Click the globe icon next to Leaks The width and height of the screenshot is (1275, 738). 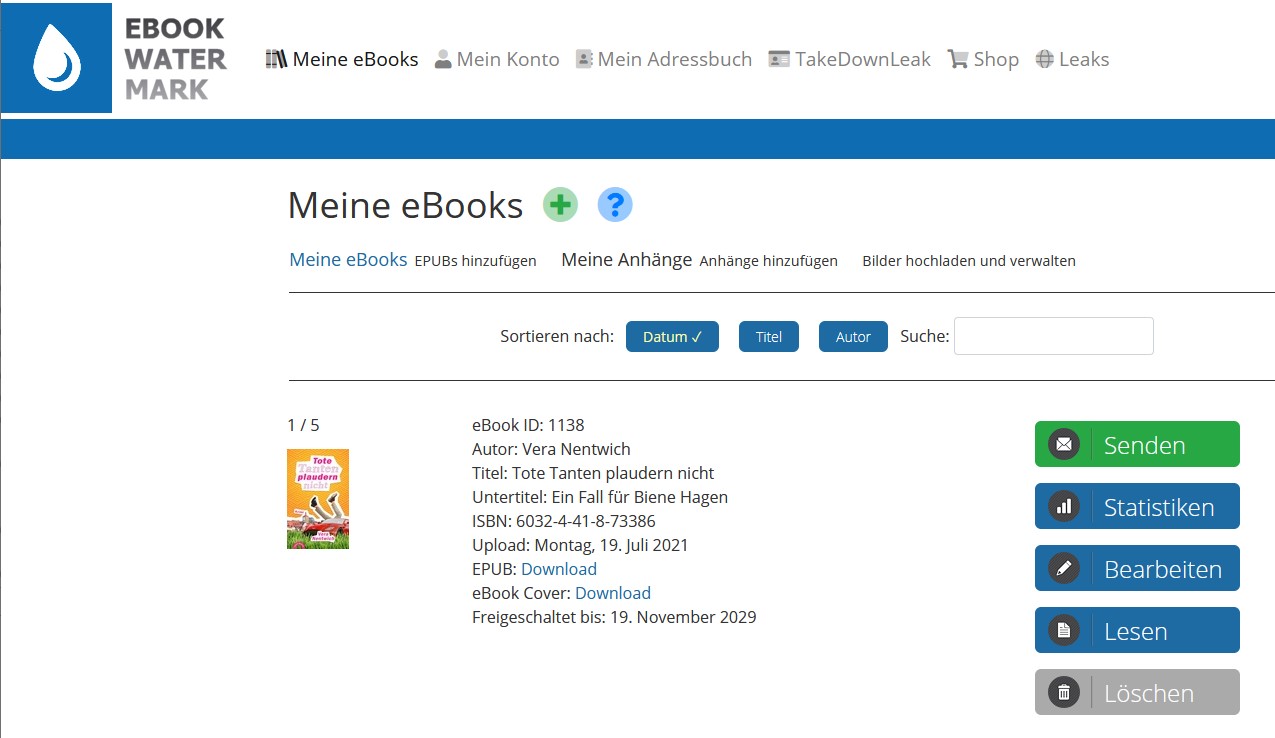(1043, 59)
